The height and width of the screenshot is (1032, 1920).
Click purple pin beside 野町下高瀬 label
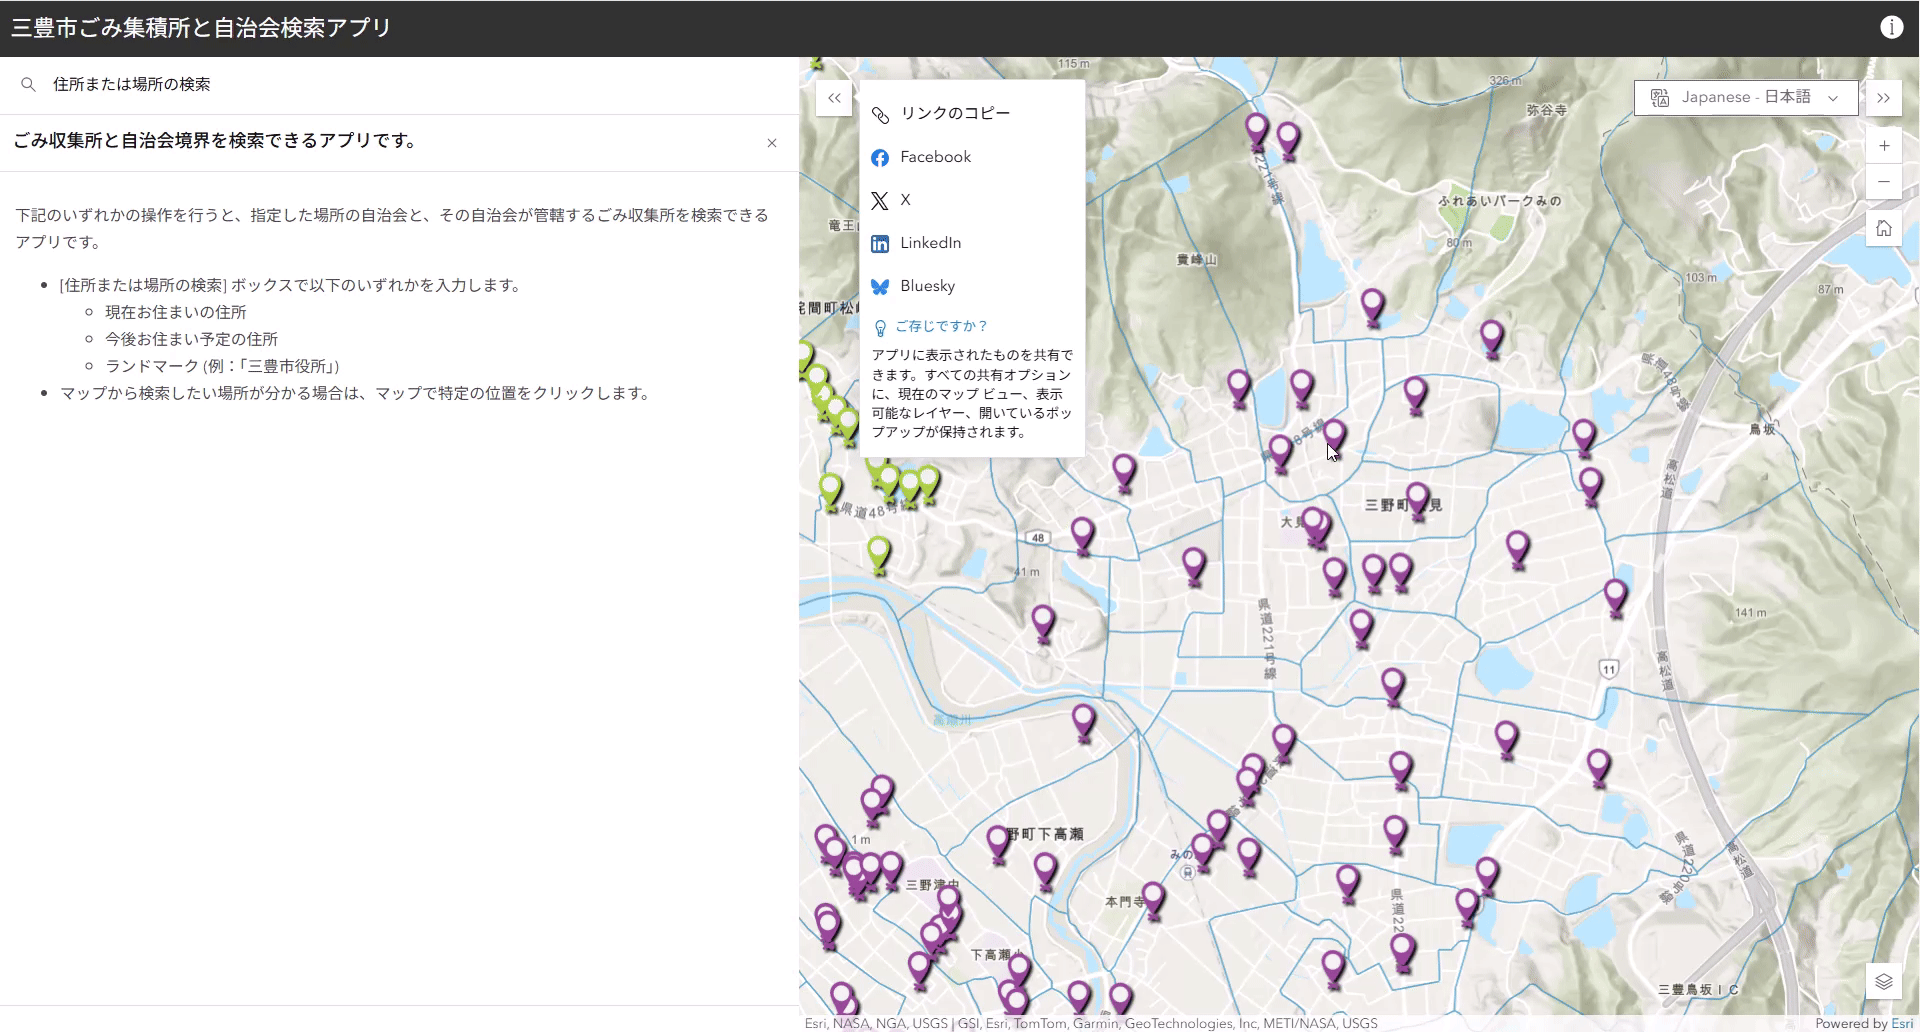coord(998,841)
